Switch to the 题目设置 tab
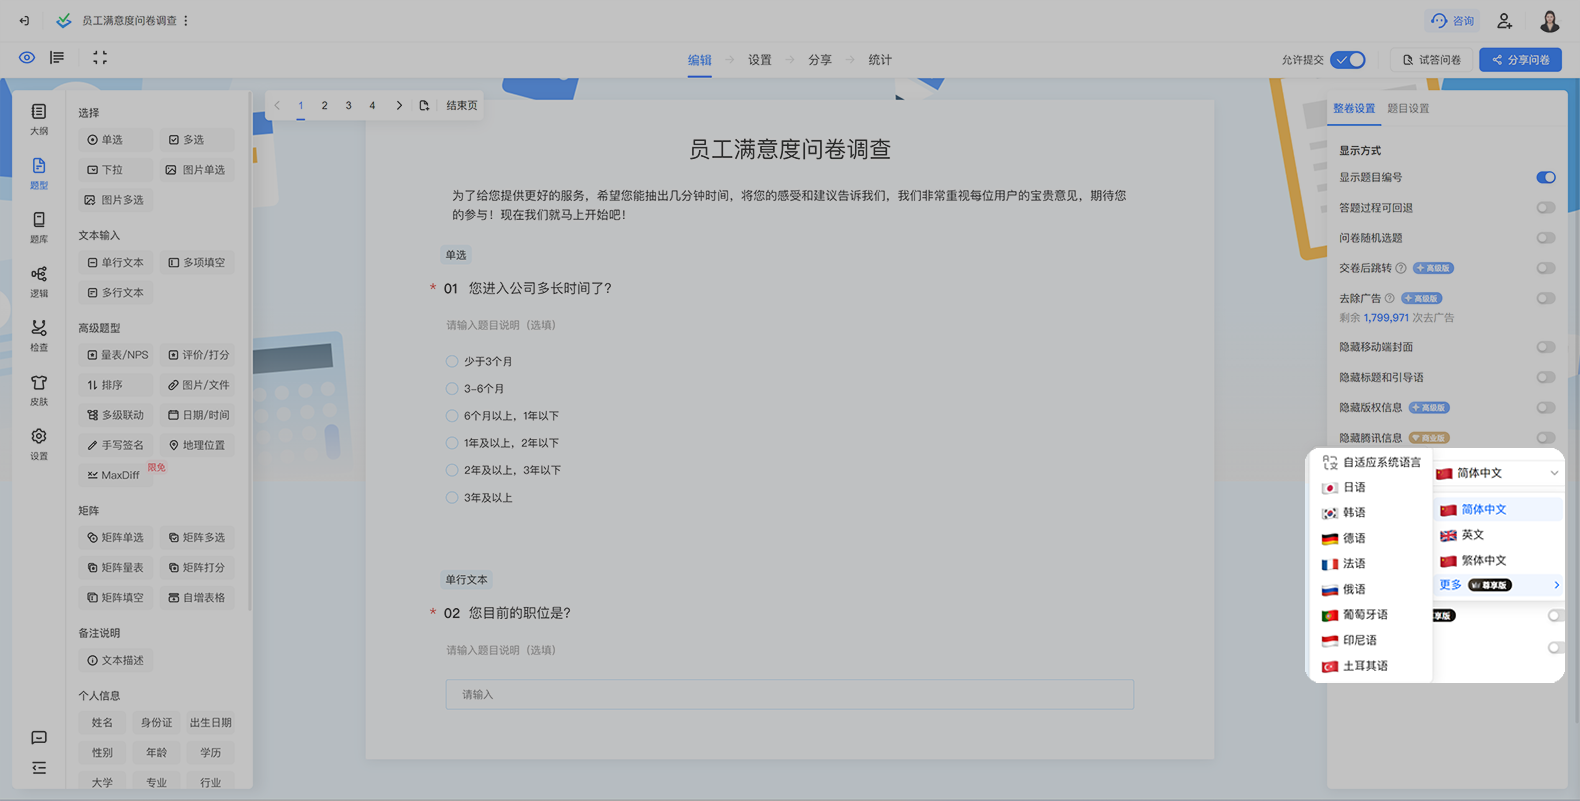 1407,108
